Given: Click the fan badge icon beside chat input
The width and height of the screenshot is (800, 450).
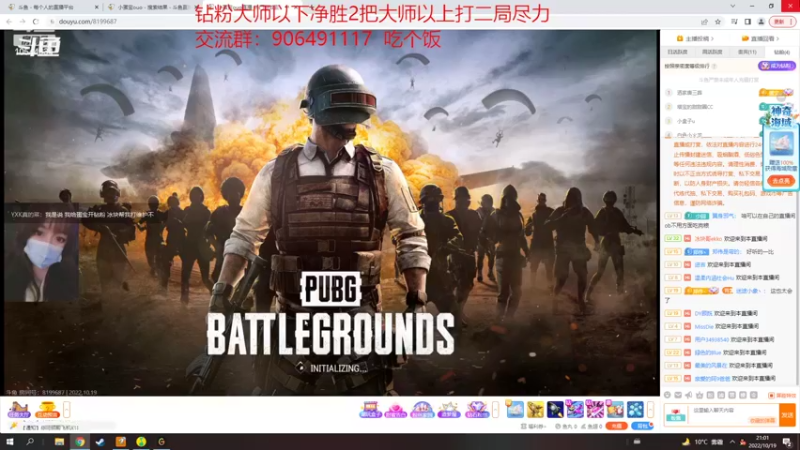Looking at the screenshot, I should 676,414.
